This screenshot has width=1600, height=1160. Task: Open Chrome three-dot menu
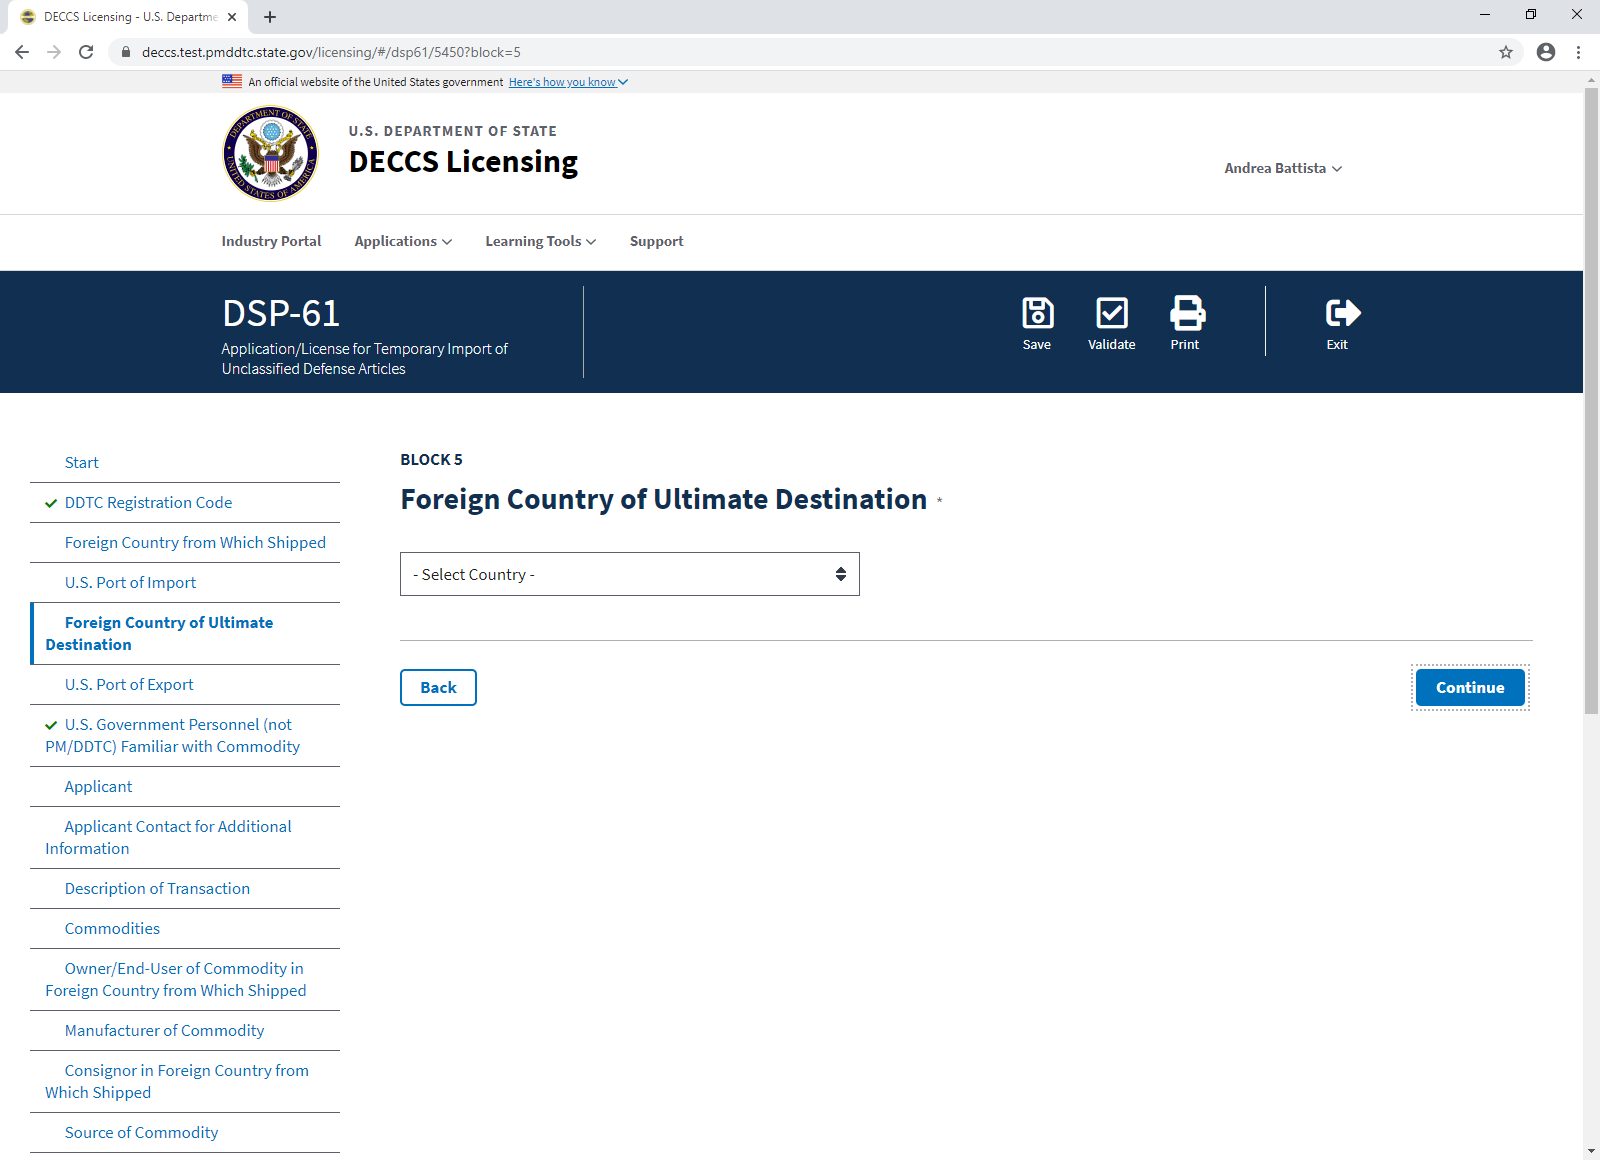[x=1579, y=52]
